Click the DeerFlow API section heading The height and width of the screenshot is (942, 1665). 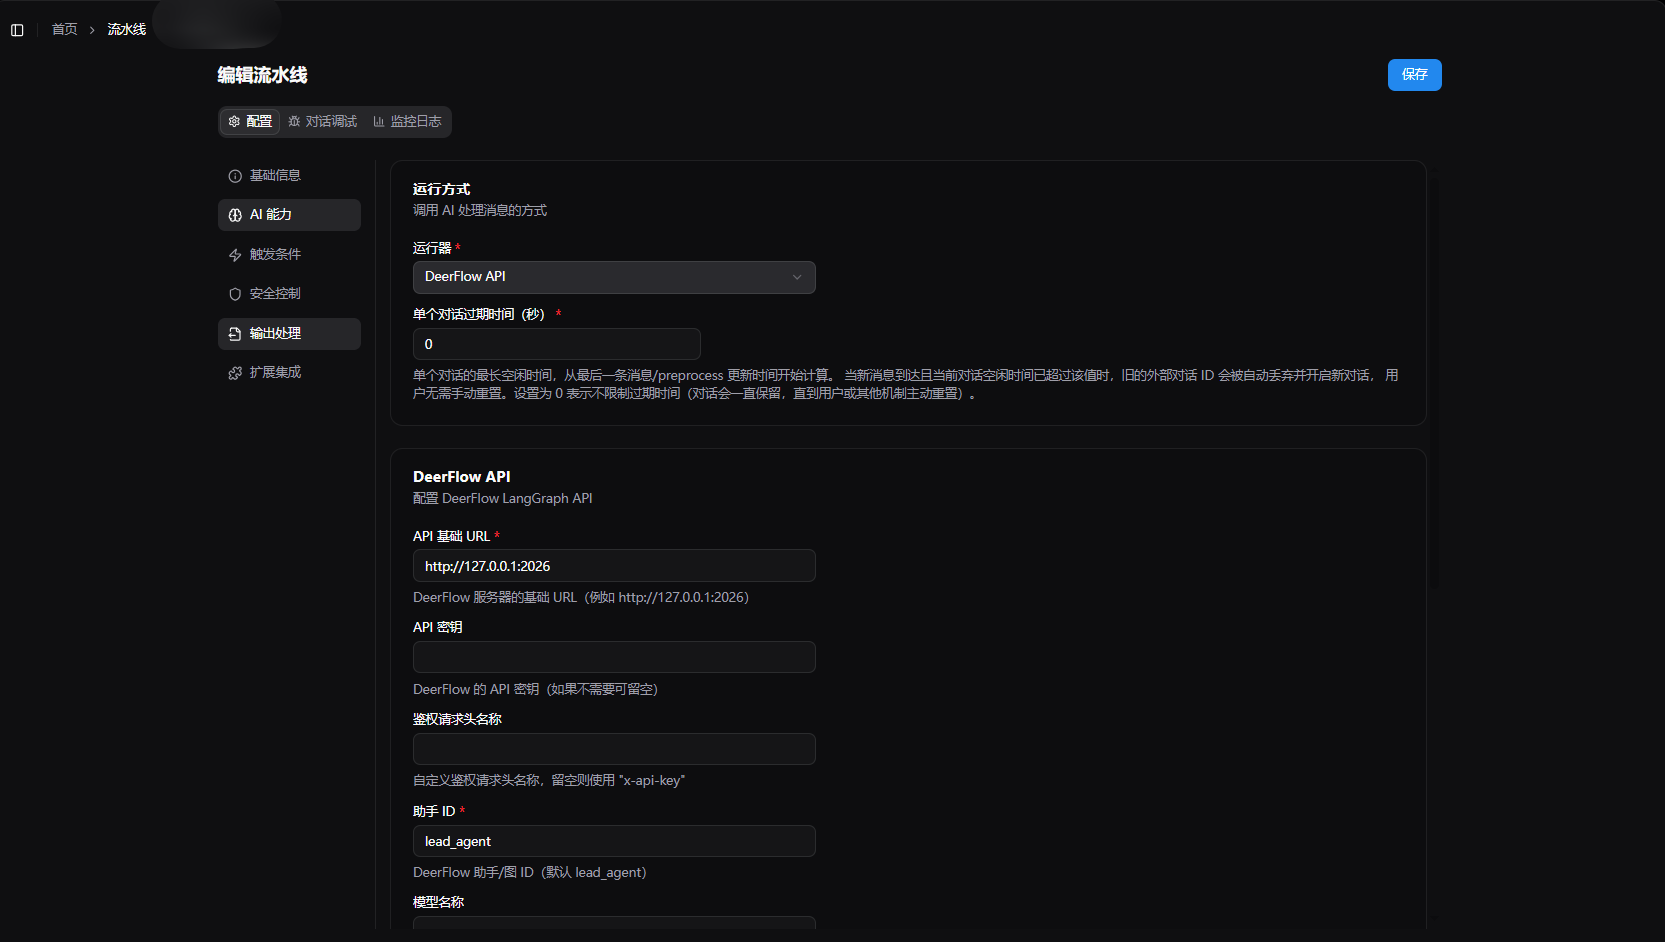462,477
